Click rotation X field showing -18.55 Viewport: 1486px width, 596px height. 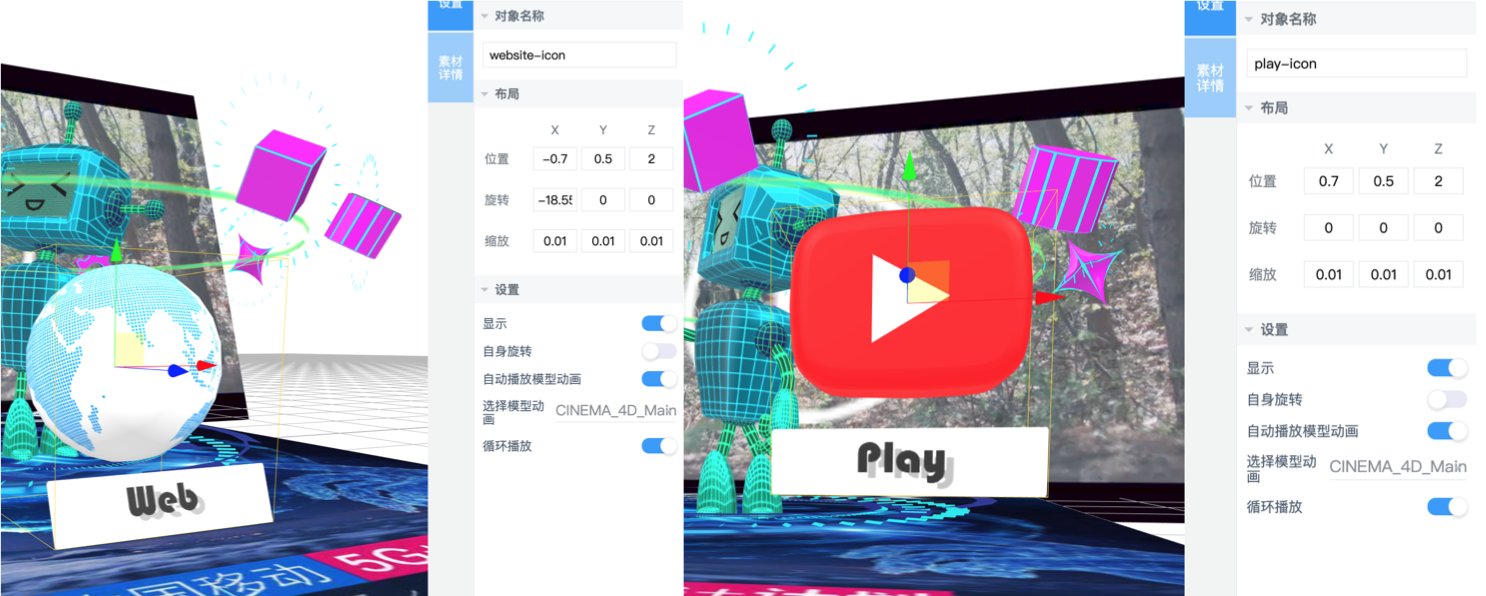(x=554, y=200)
